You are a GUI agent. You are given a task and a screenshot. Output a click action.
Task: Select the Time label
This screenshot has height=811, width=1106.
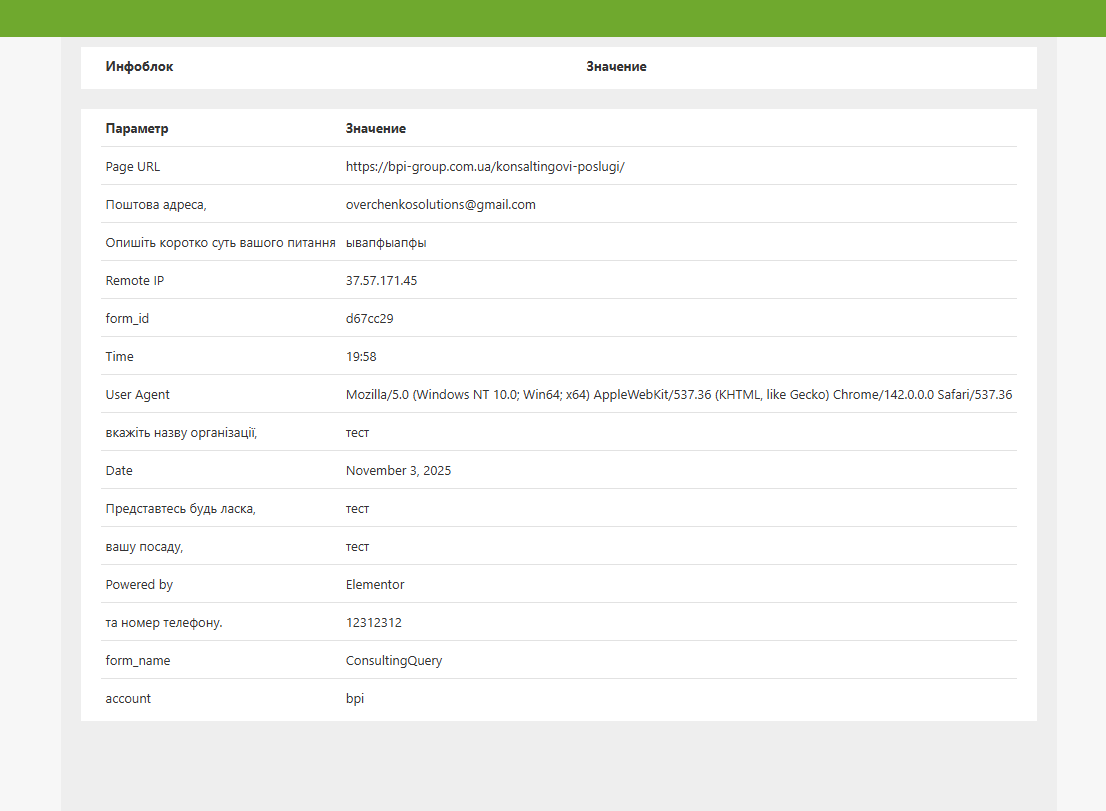(x=119, y=357)
